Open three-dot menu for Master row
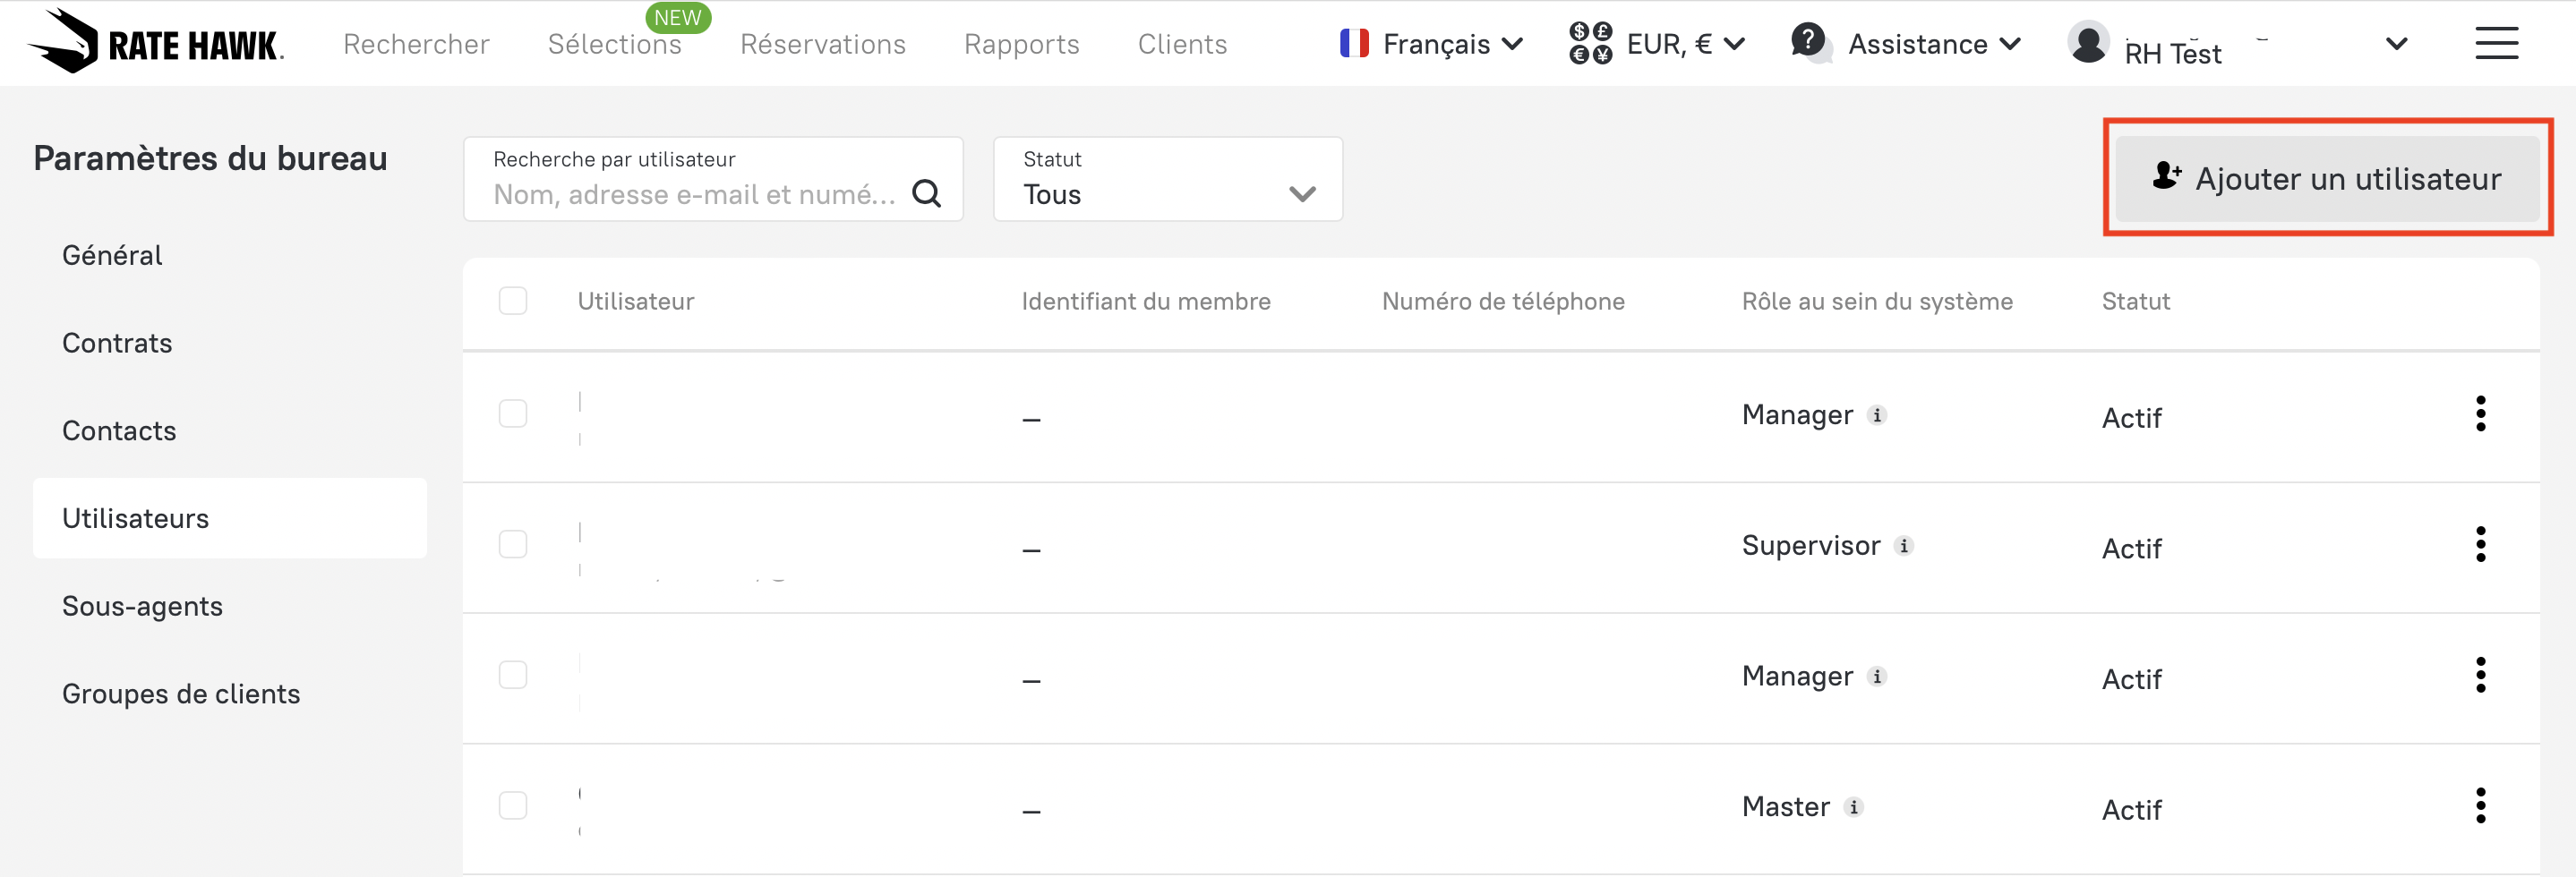This screenshot has width=2576, height=877. tap(2480, 806)
